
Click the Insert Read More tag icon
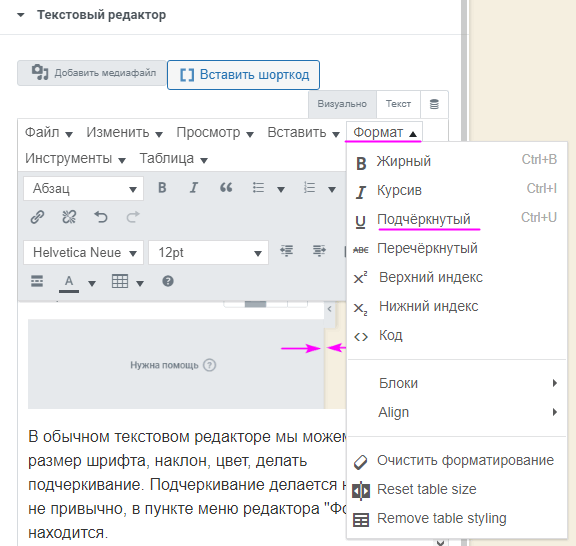[37, 281]
